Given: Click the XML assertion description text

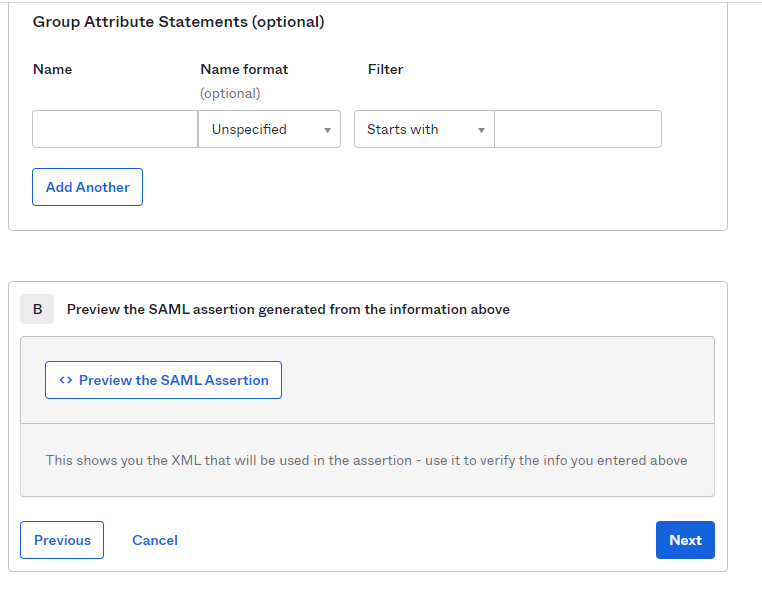Looking at the screenshot, I should 366,460.
